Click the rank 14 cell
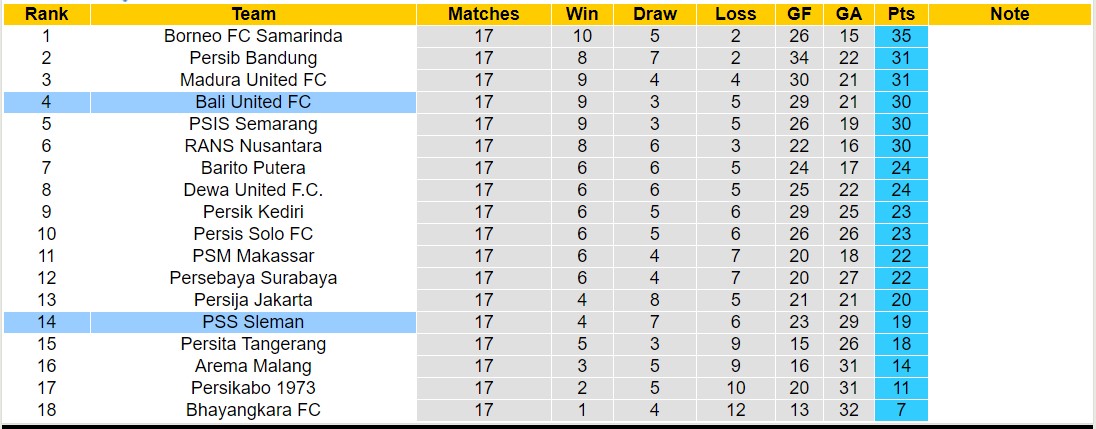This screenshot has width=1096, height=429. coord(46,322)
